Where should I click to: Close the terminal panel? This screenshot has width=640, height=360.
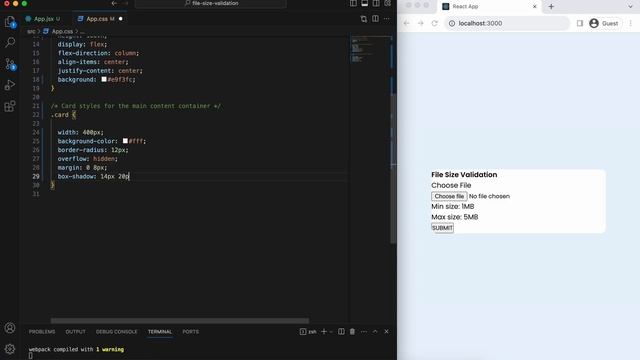pyautogui.click(x=386, y=331)
